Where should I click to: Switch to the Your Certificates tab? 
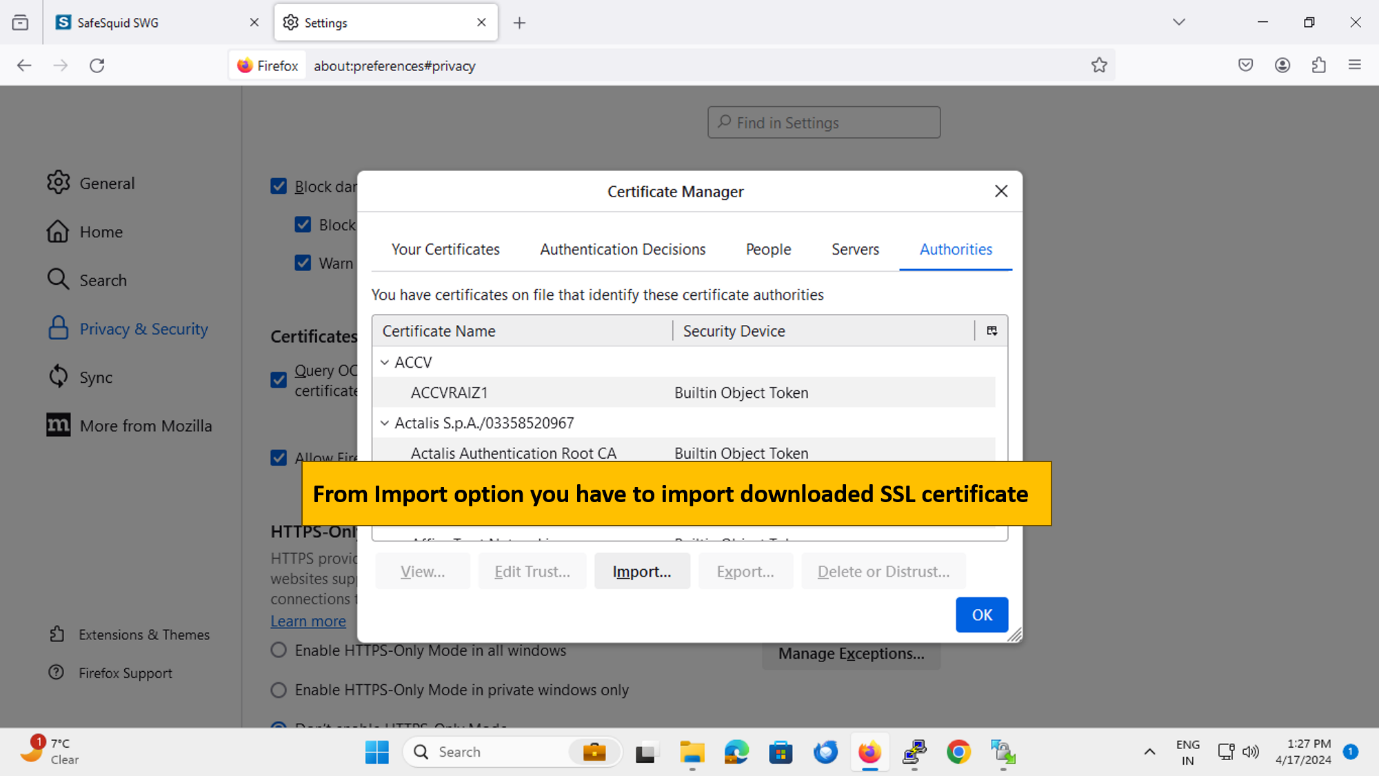[445, 250]
